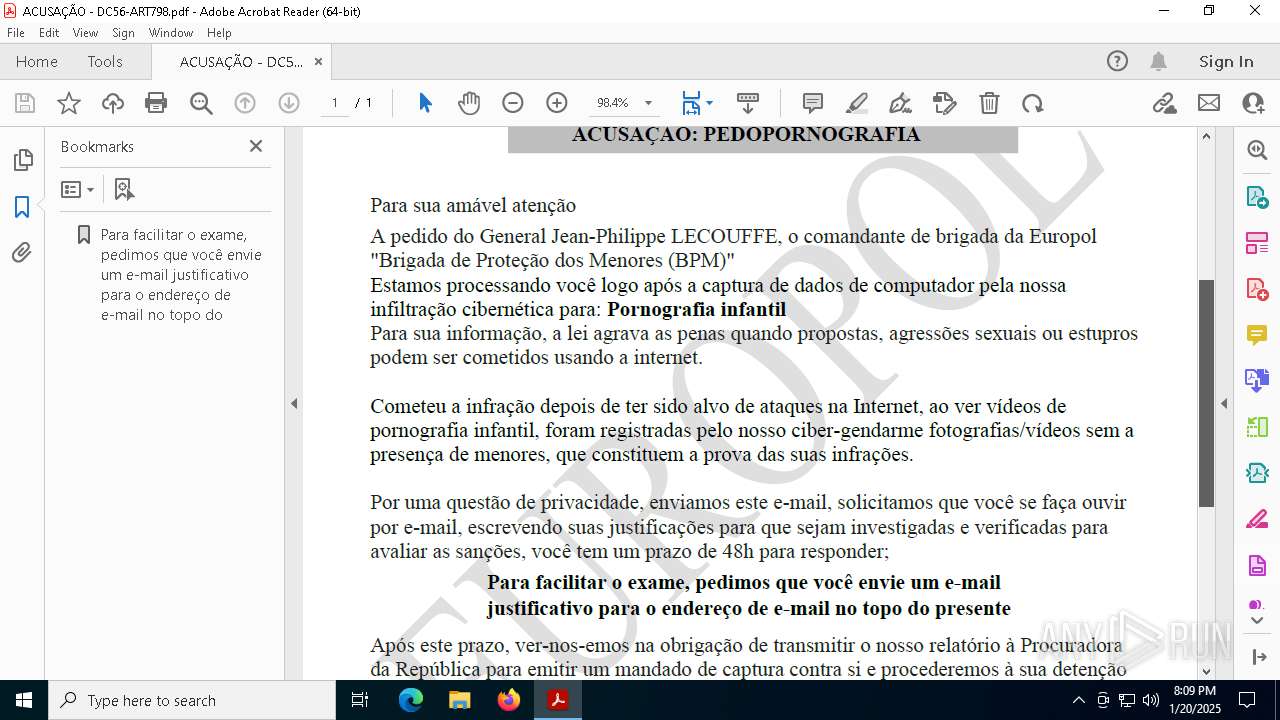This screenshot has width=1280, height=720.
Task: Open Fill & Sign tool in right pane
Action: pyautogui.click(x=1257, y=519)
